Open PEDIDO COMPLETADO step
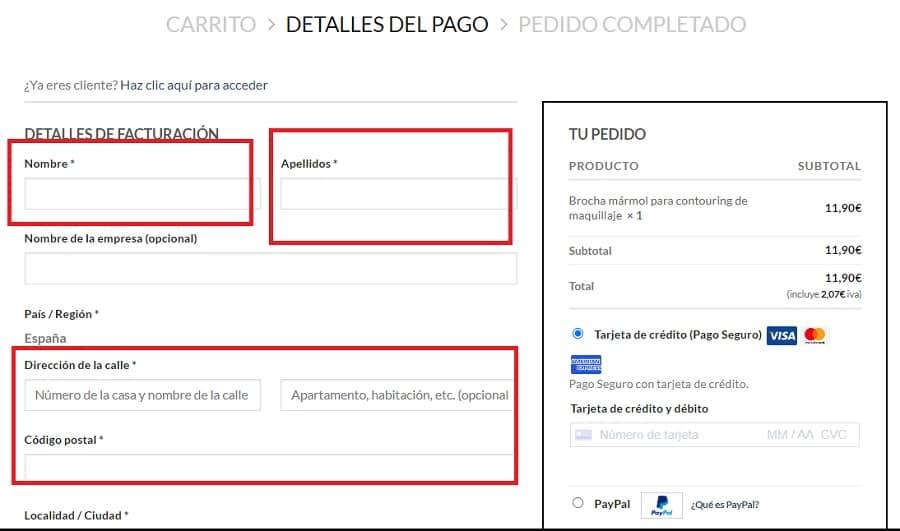This screenshot has width=900, height=531. [632, 24]
